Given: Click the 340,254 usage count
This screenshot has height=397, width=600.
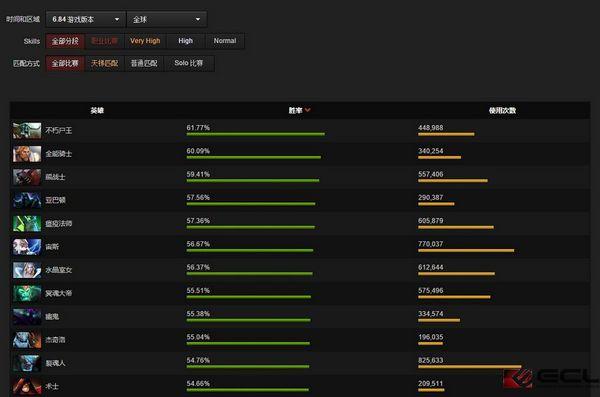Looking at the screenshot, I should pyautogui.click(x=430, y=151).
